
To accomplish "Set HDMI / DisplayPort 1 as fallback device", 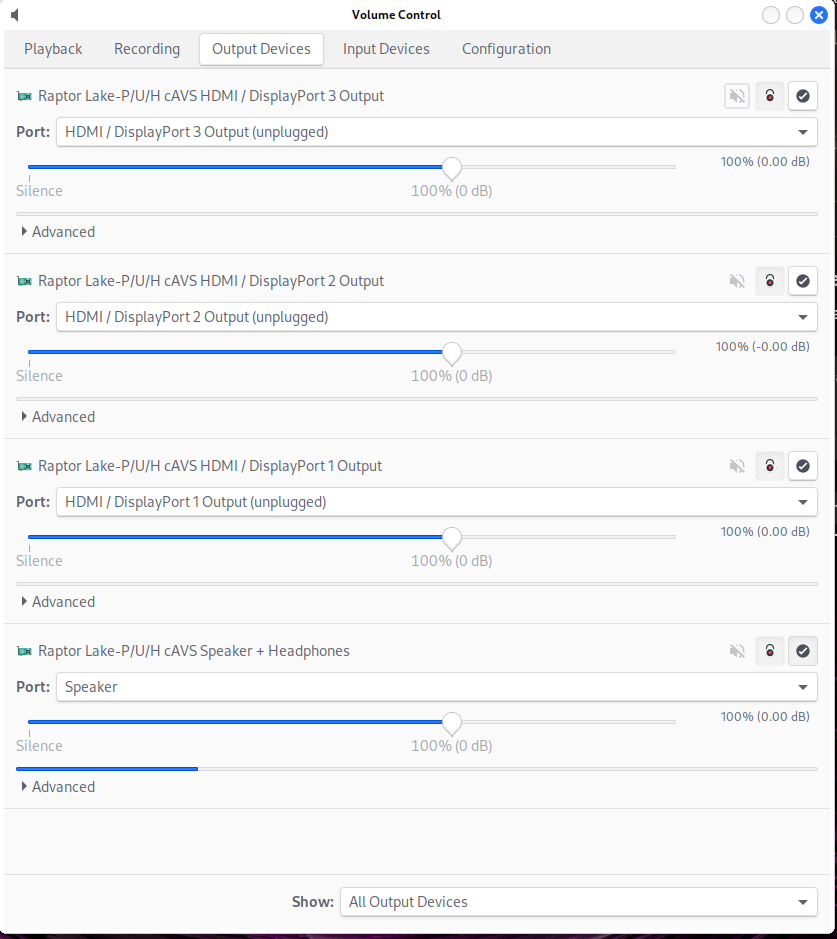I will point(802,466).
